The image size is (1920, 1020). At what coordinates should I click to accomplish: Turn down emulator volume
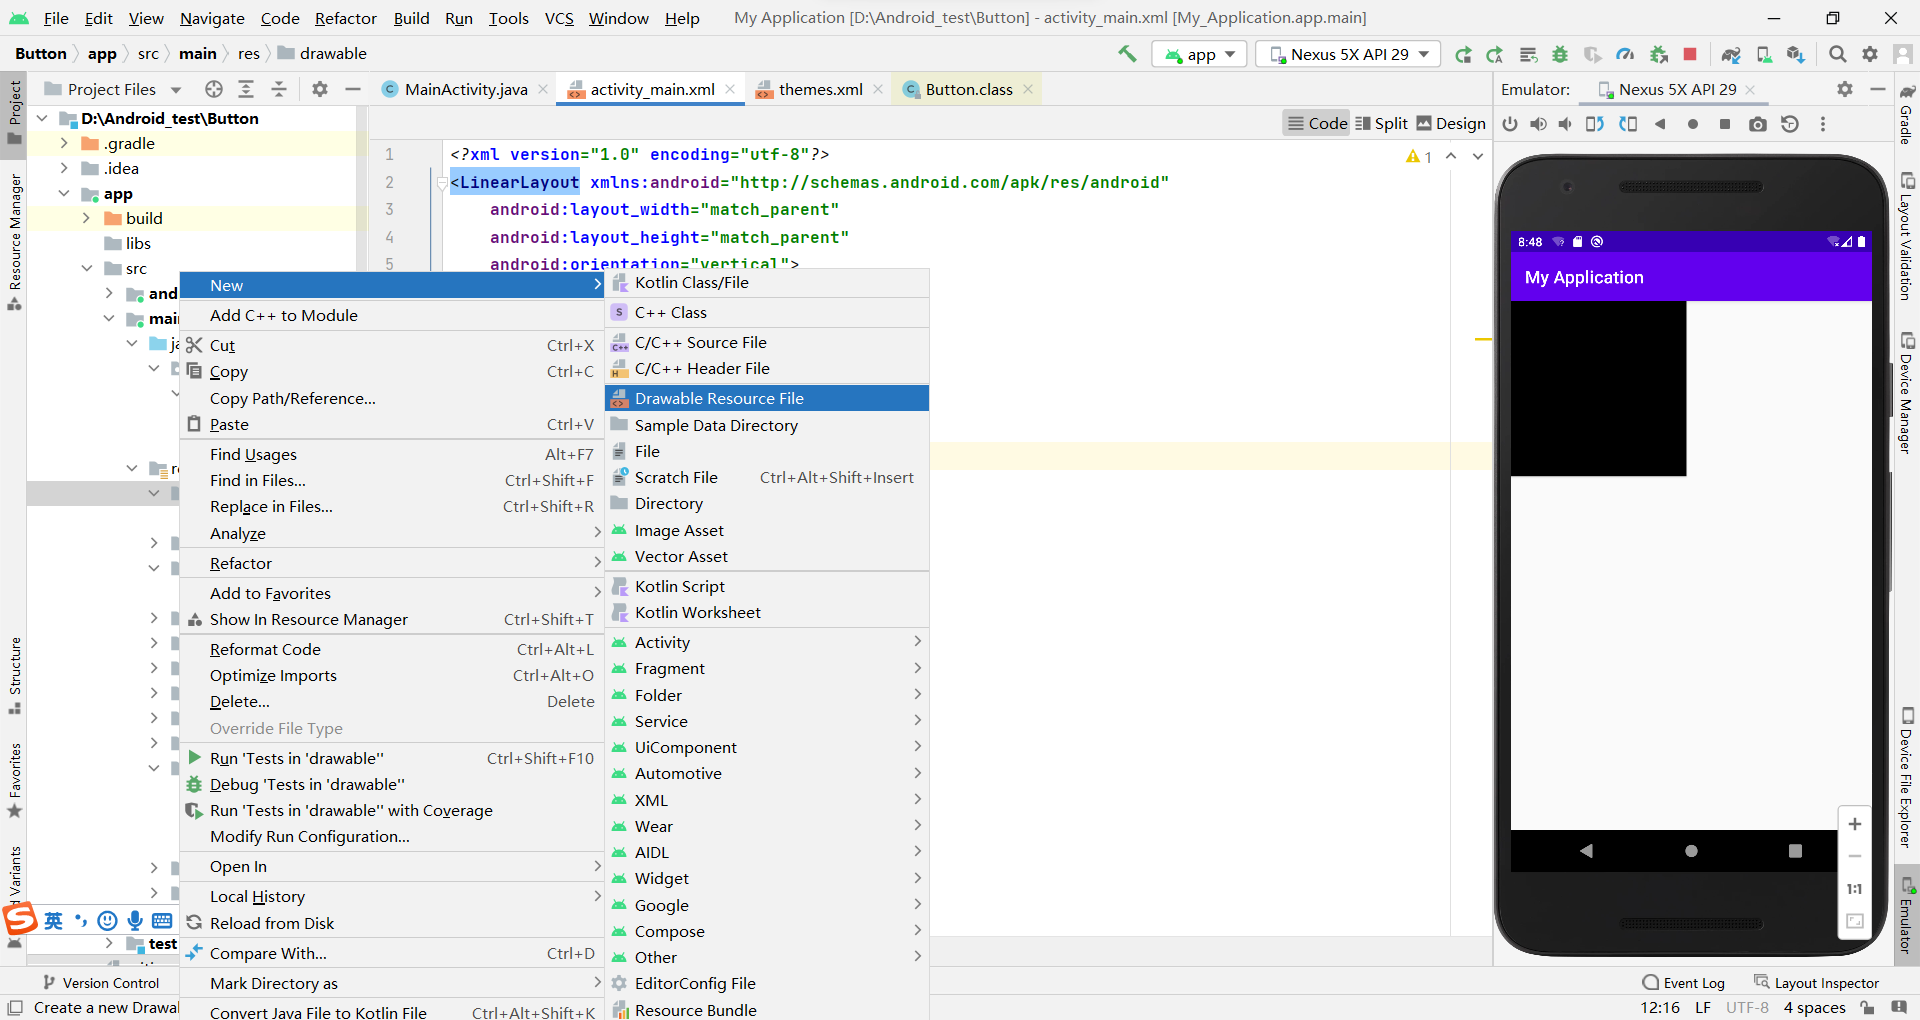point(1565,124)
